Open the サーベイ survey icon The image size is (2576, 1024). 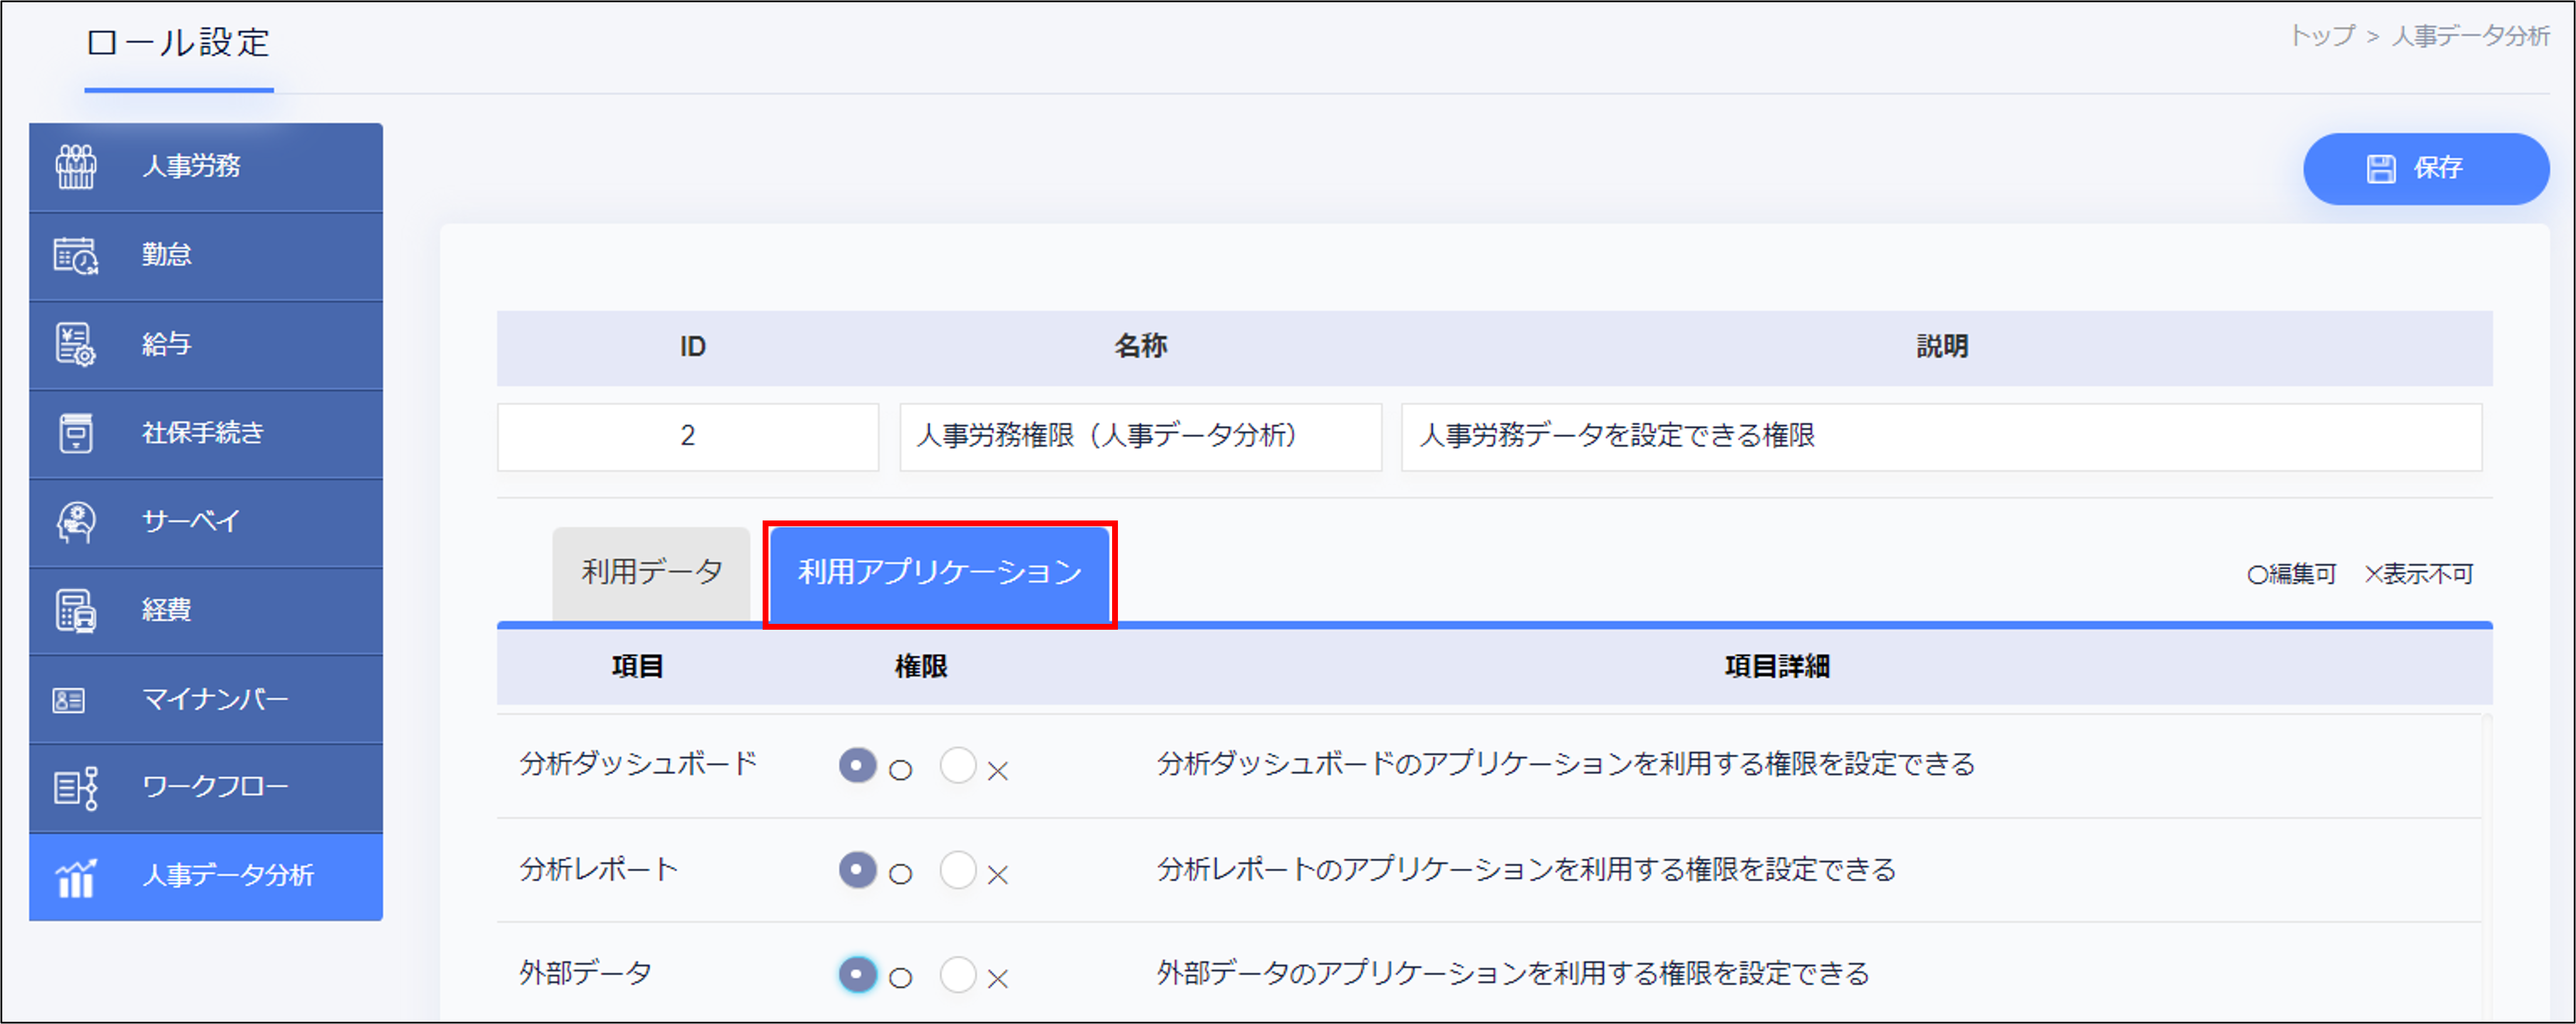click(76, 522)
